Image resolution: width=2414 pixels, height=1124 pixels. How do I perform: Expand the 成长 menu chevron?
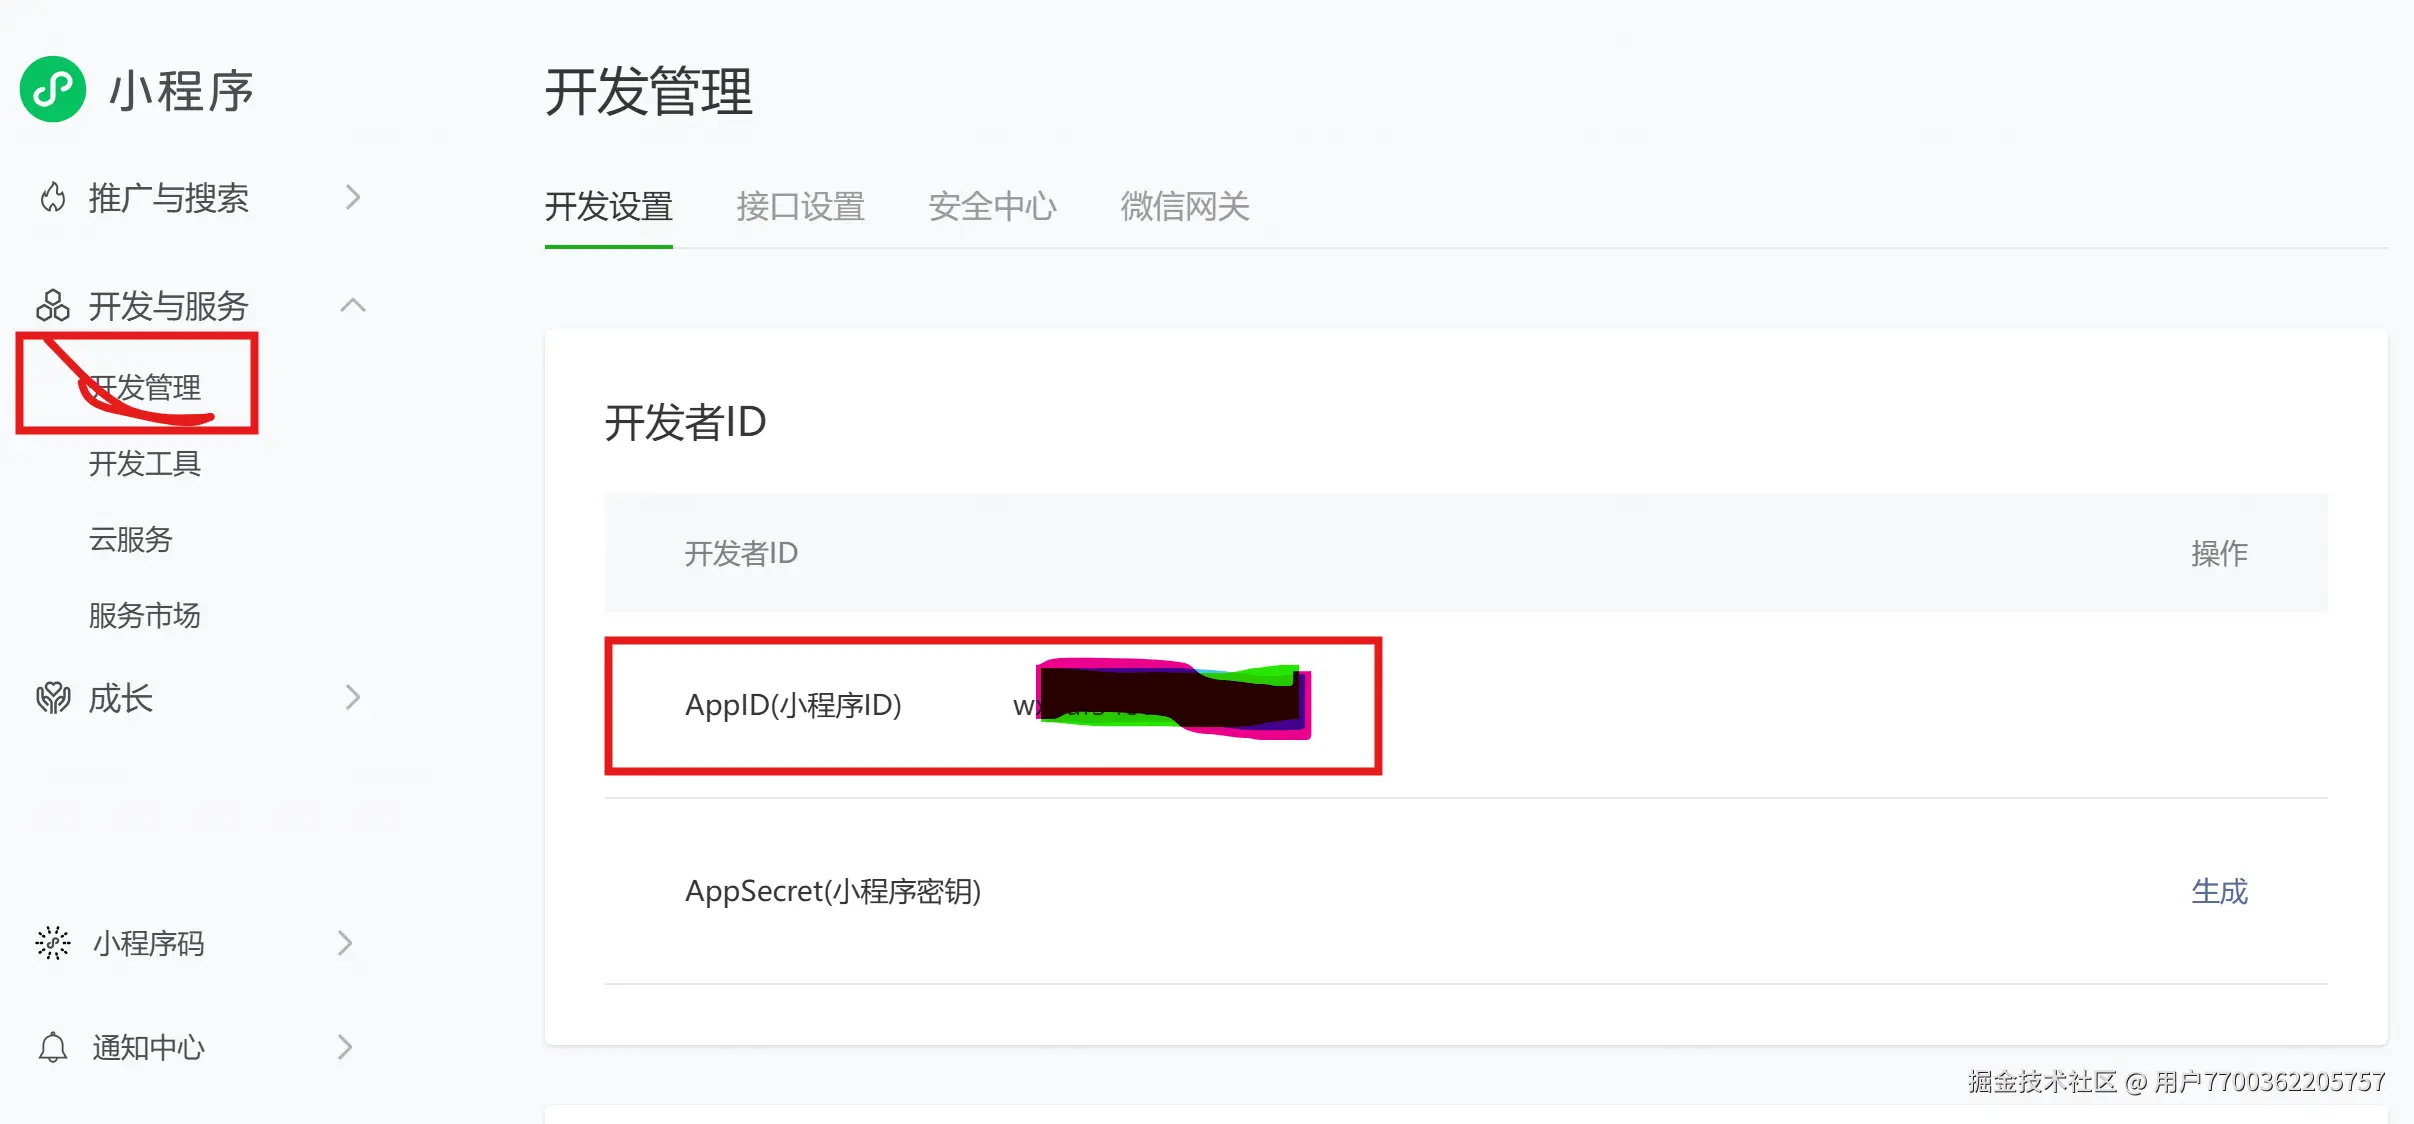click(x=352, y=698)
